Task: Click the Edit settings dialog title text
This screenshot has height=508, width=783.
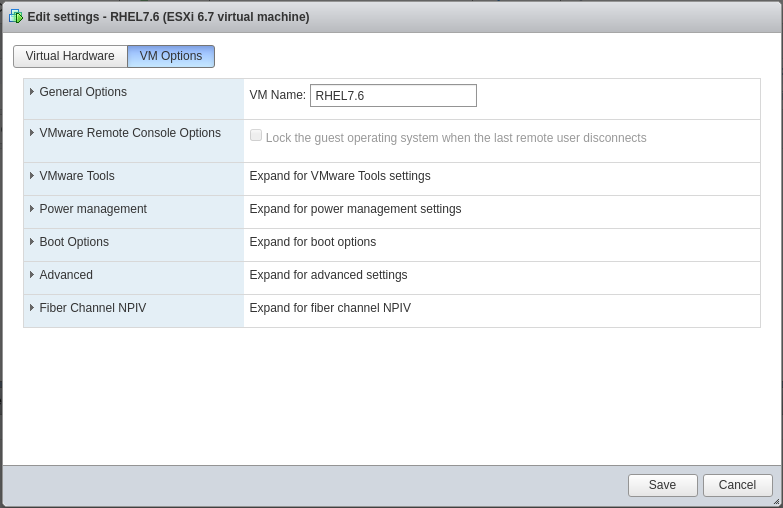Action: pyautogui.click(x=168, y=17)
